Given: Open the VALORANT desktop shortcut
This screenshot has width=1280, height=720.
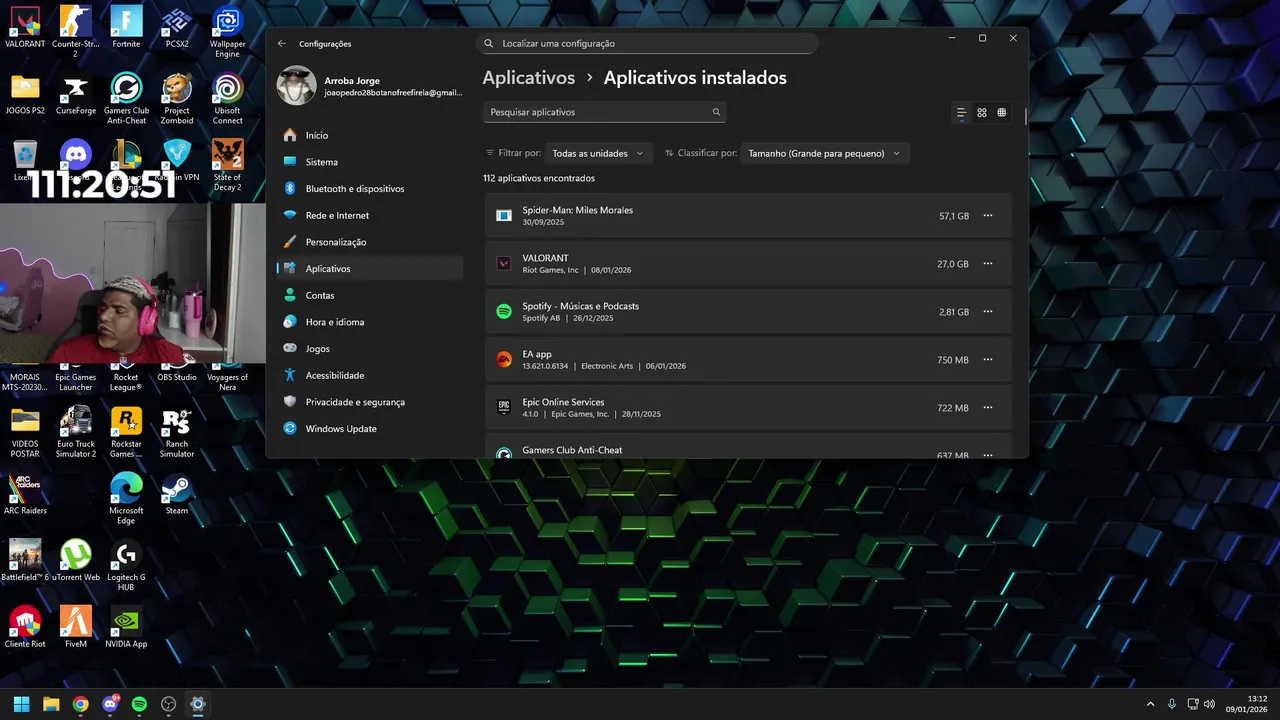Looking at the screenshot, I should click(x=25, y=28).
